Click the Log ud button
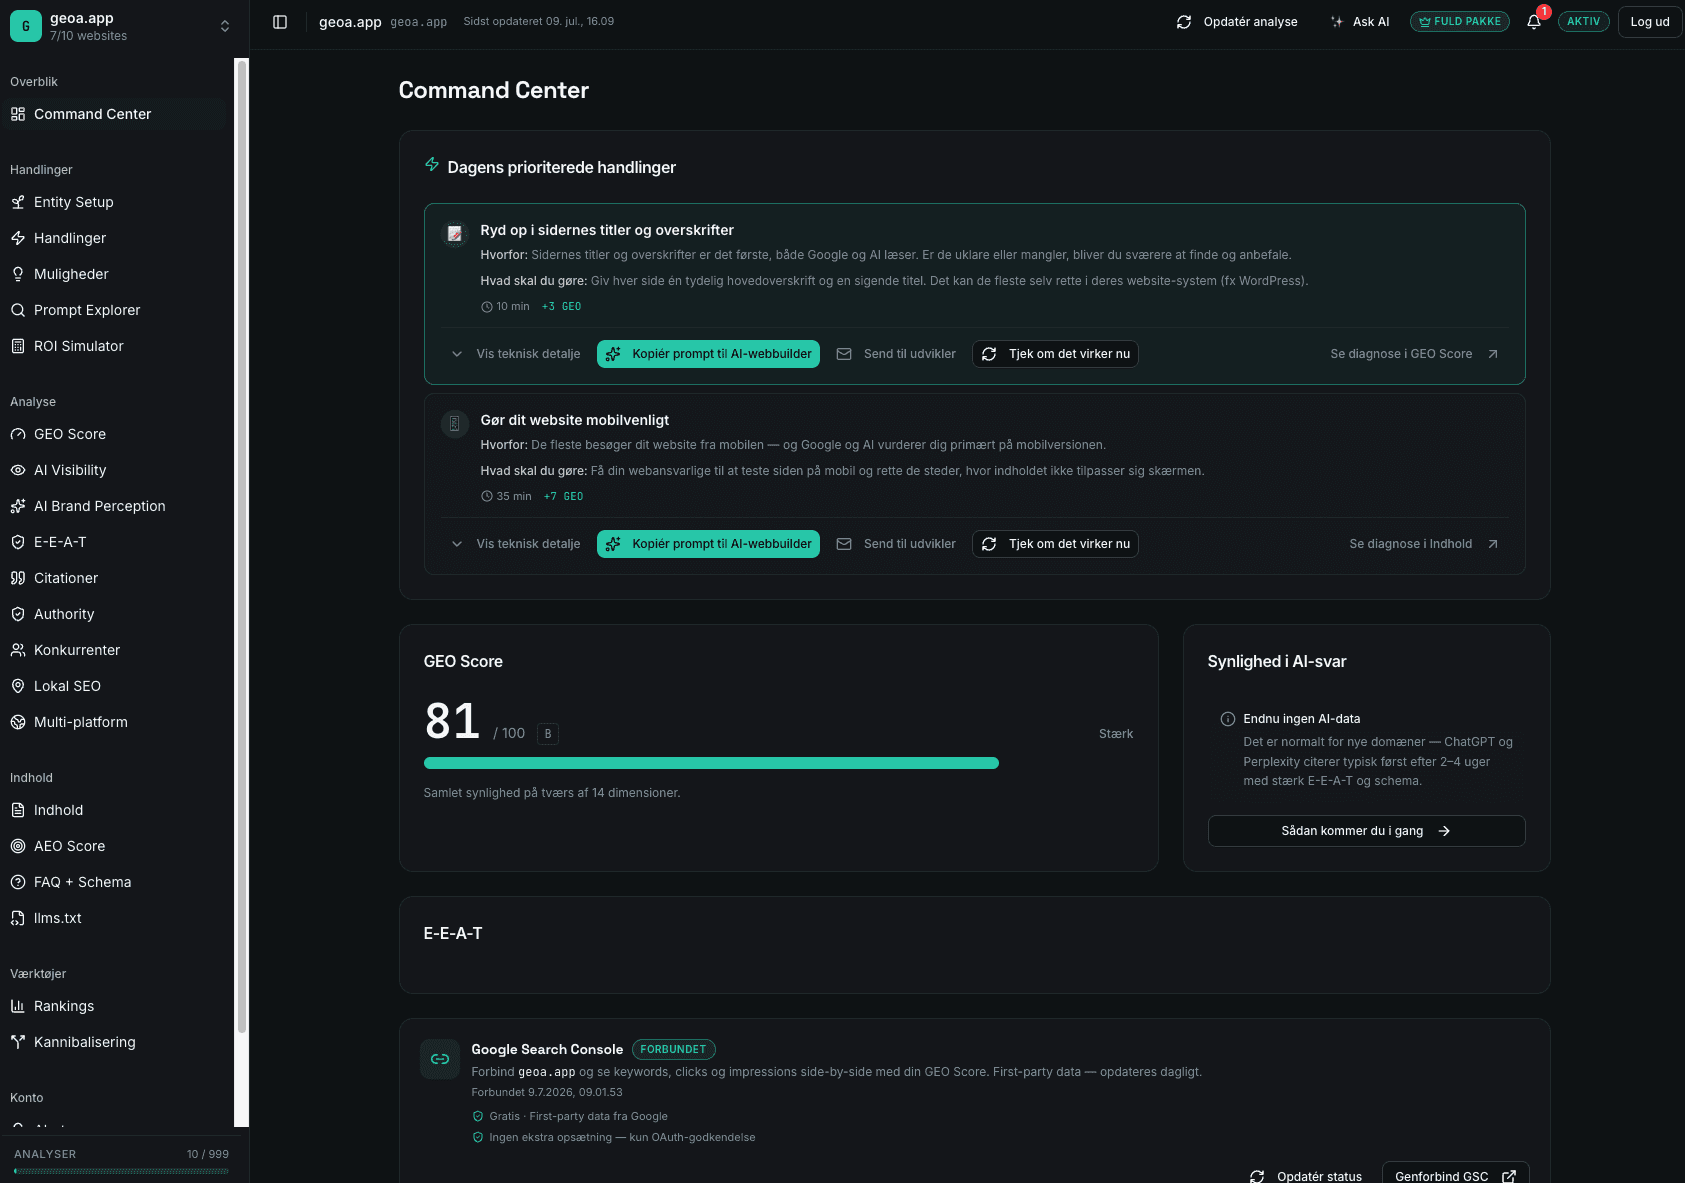Viewport: 1685px width, 1183px height. (x=1650, y=22)
